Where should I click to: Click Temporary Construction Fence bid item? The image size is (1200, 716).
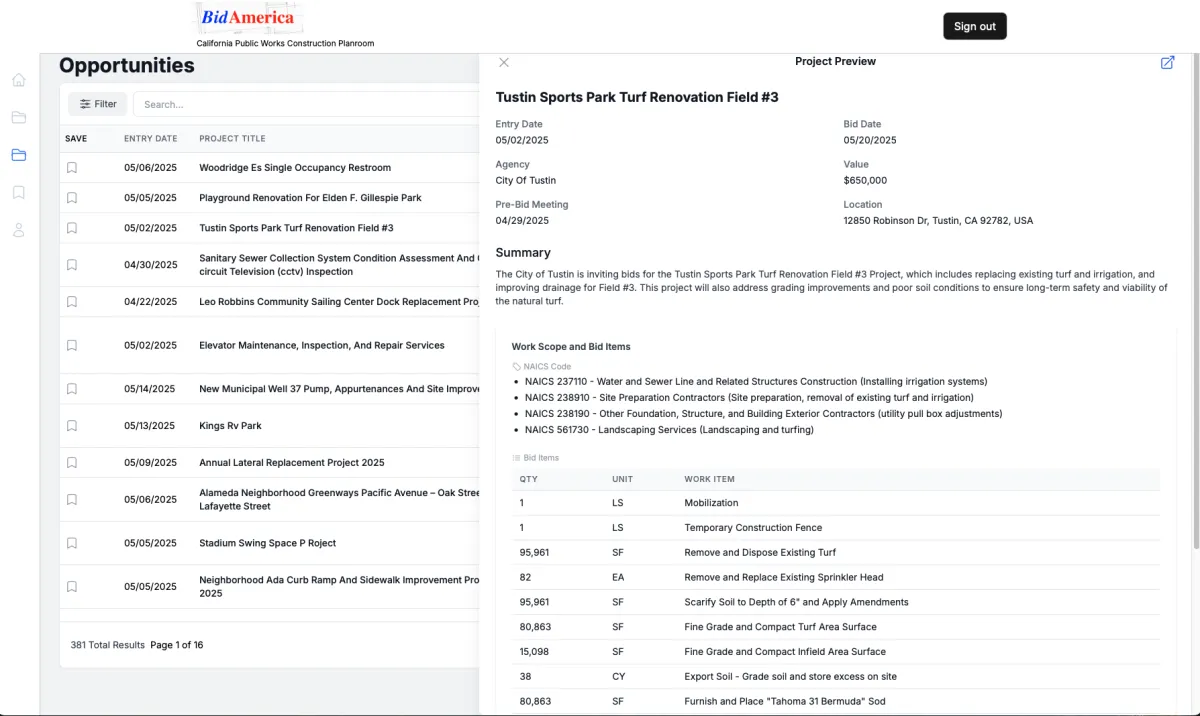pyautogui.click(x=753, y=528)
